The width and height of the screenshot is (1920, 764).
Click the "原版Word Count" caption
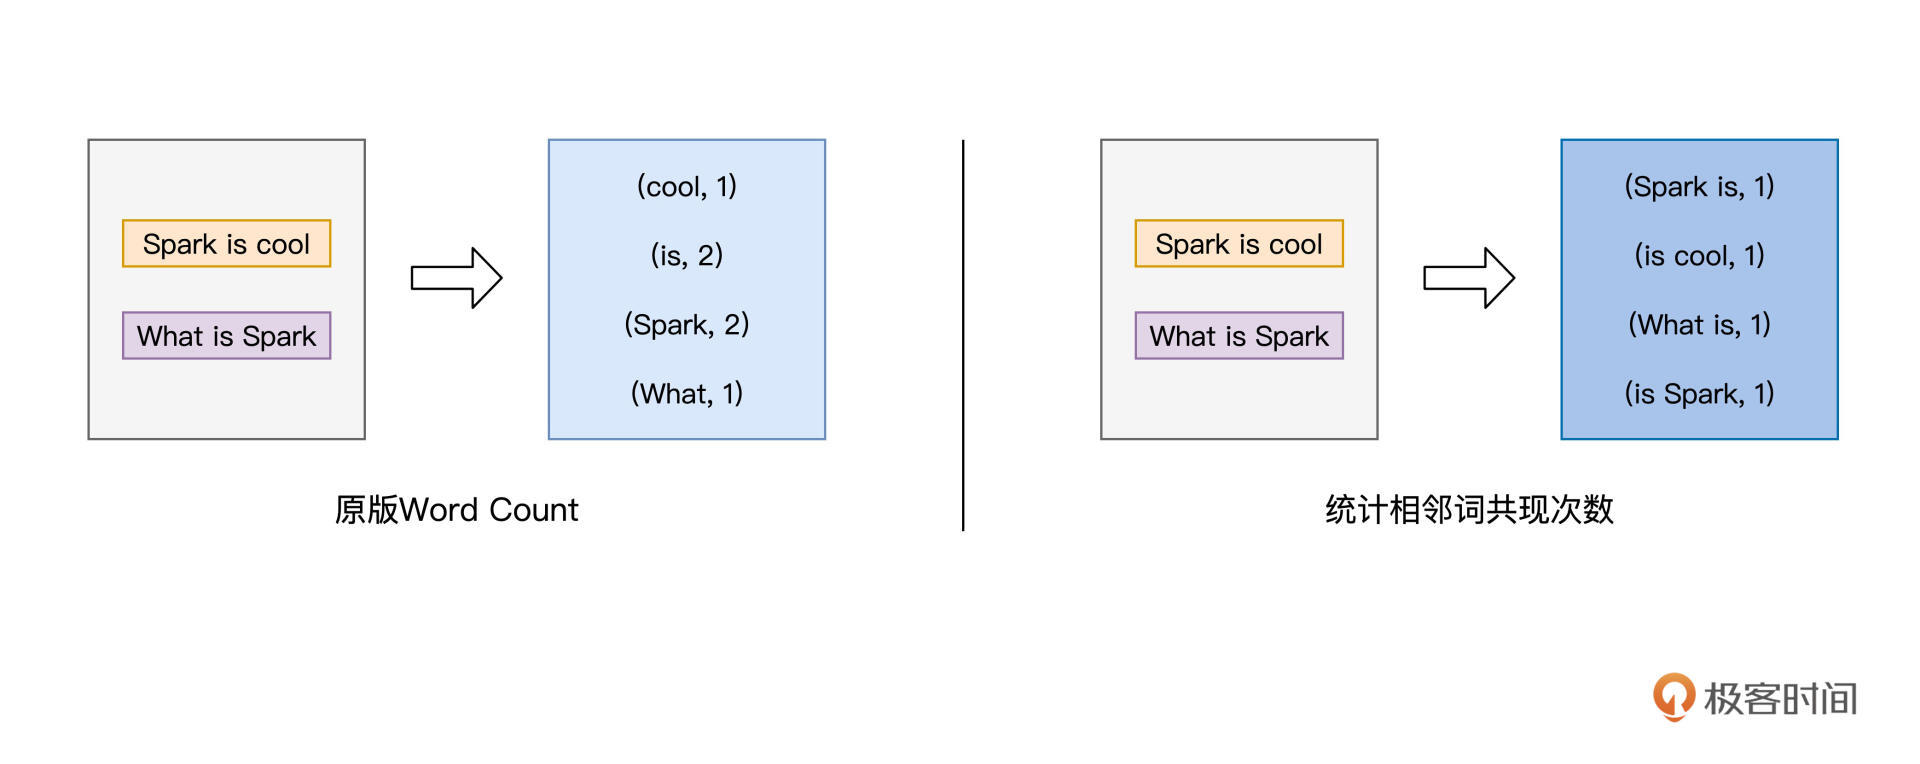456,510
